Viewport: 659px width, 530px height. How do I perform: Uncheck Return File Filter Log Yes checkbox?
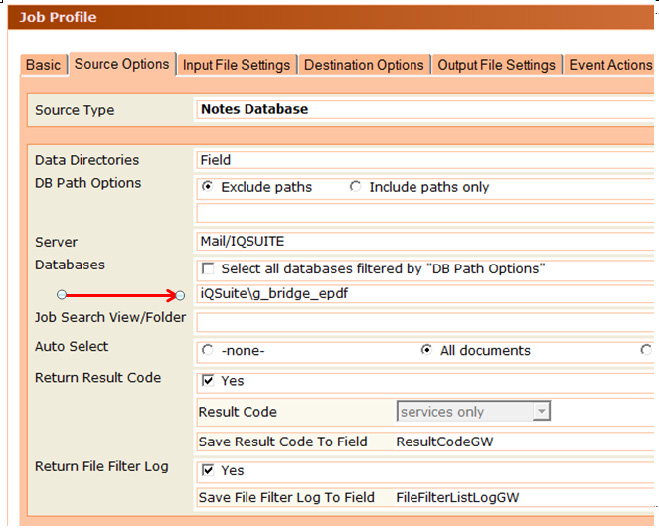pos(208,470)
